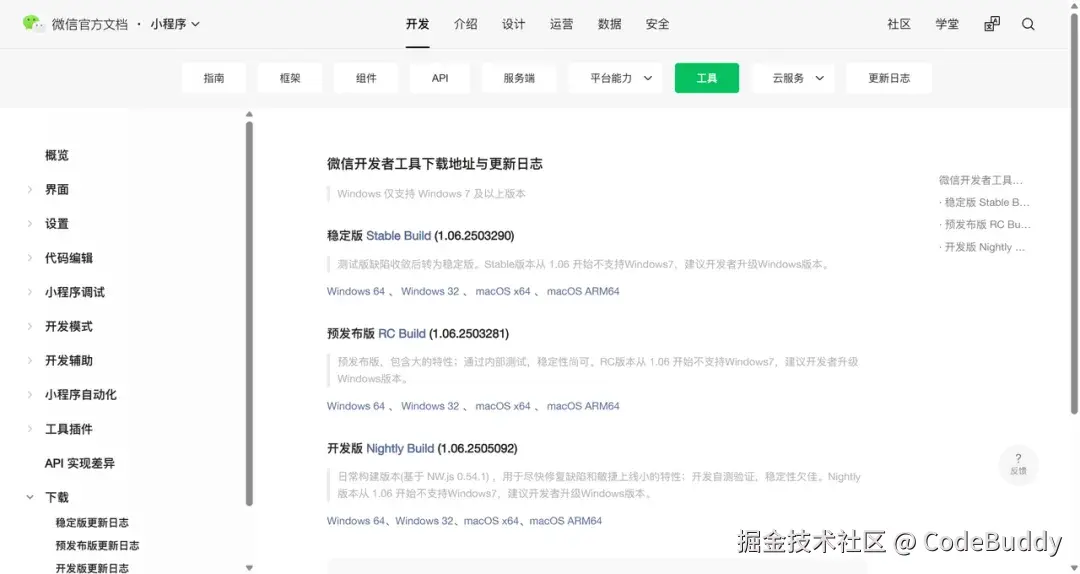Click the translate/language switch icon
Viewport: 1080px width, 574px height.
[992, 24]
